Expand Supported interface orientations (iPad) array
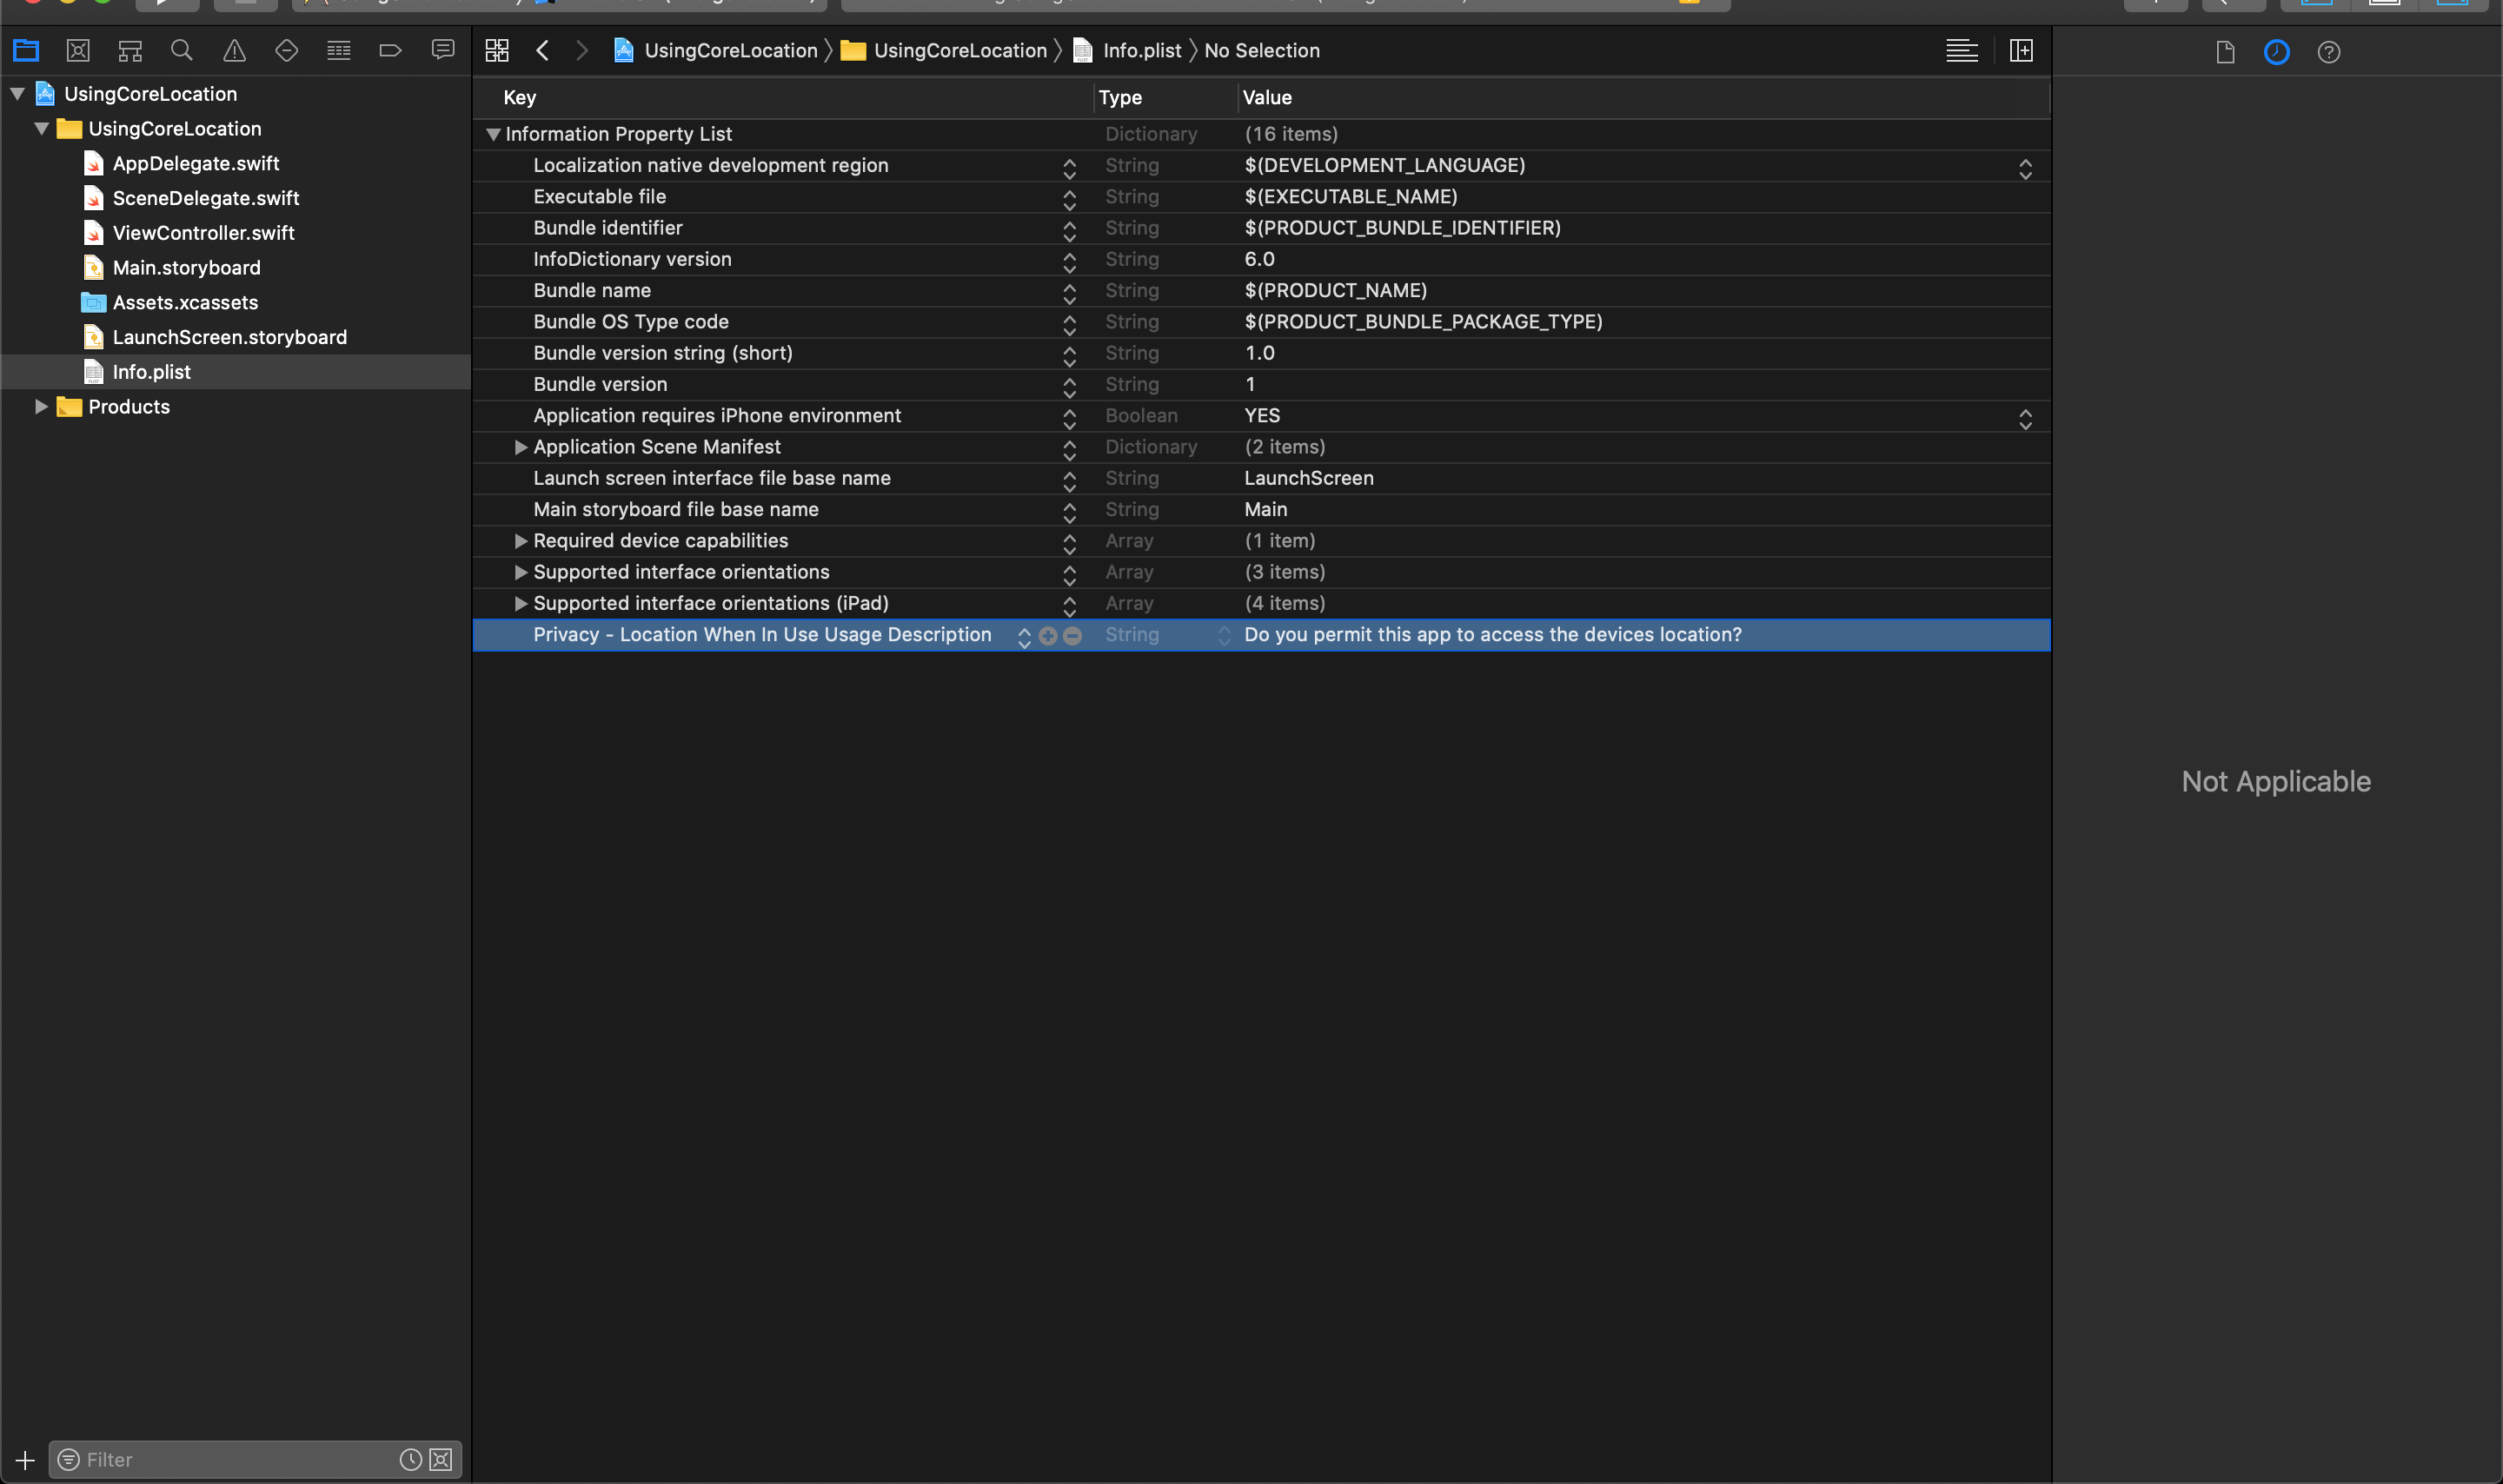This screenshot has height=1484, width=2503. point(521,603)
